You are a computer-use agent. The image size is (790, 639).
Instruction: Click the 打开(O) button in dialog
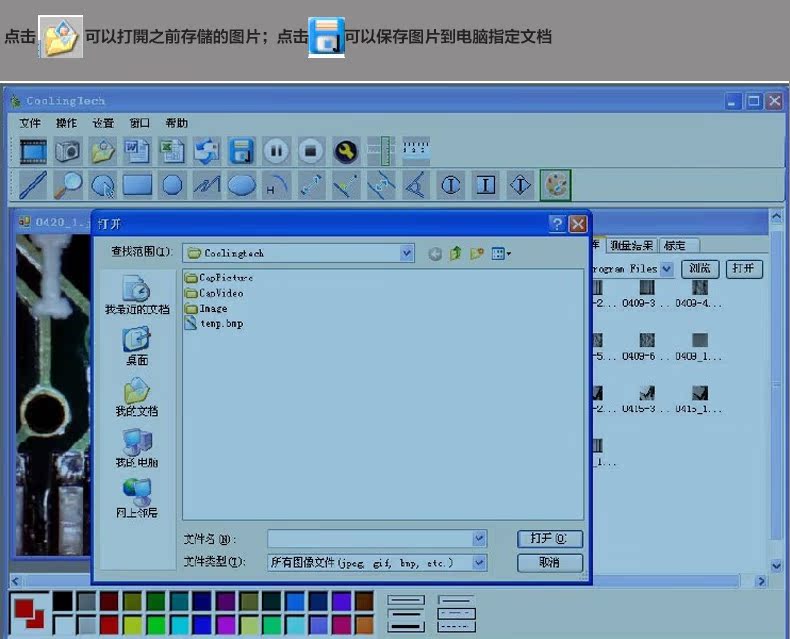(x=549, y=539)
